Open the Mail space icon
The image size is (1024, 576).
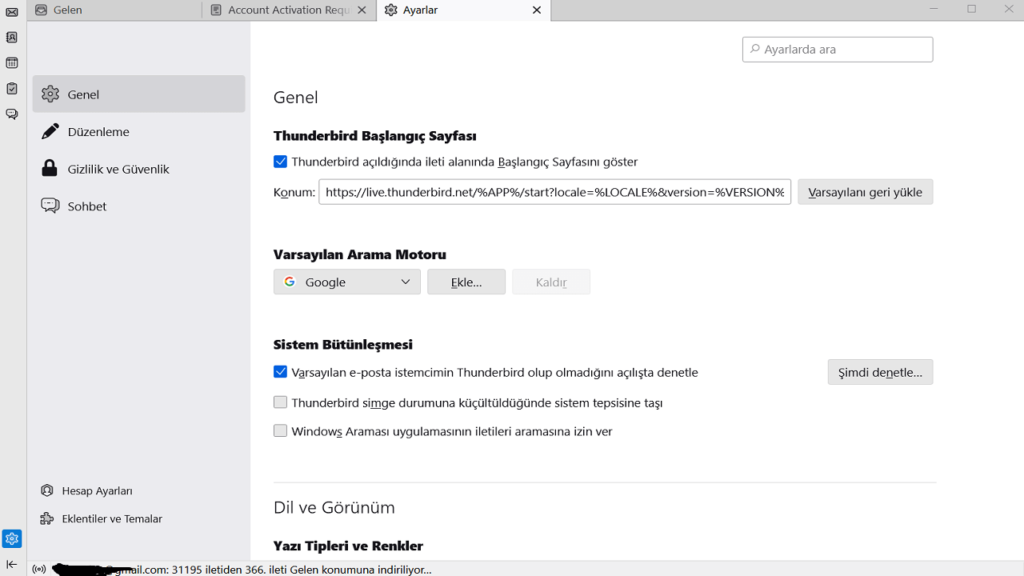click(x=12, y=12)
